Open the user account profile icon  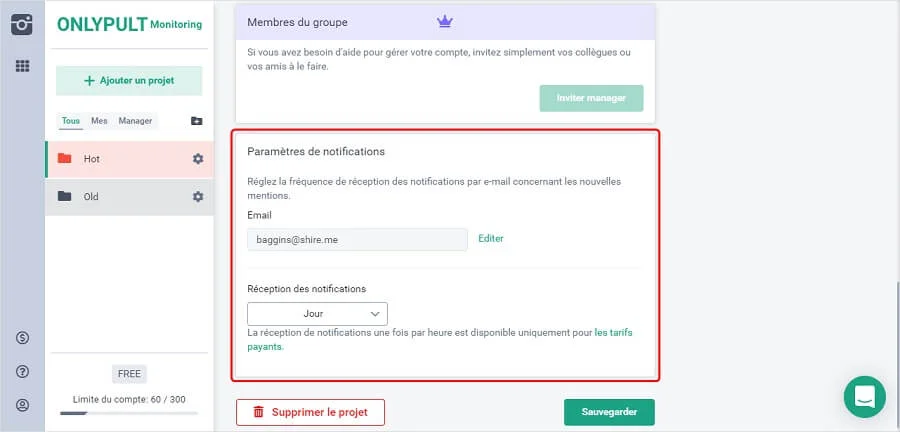(22, 405)
